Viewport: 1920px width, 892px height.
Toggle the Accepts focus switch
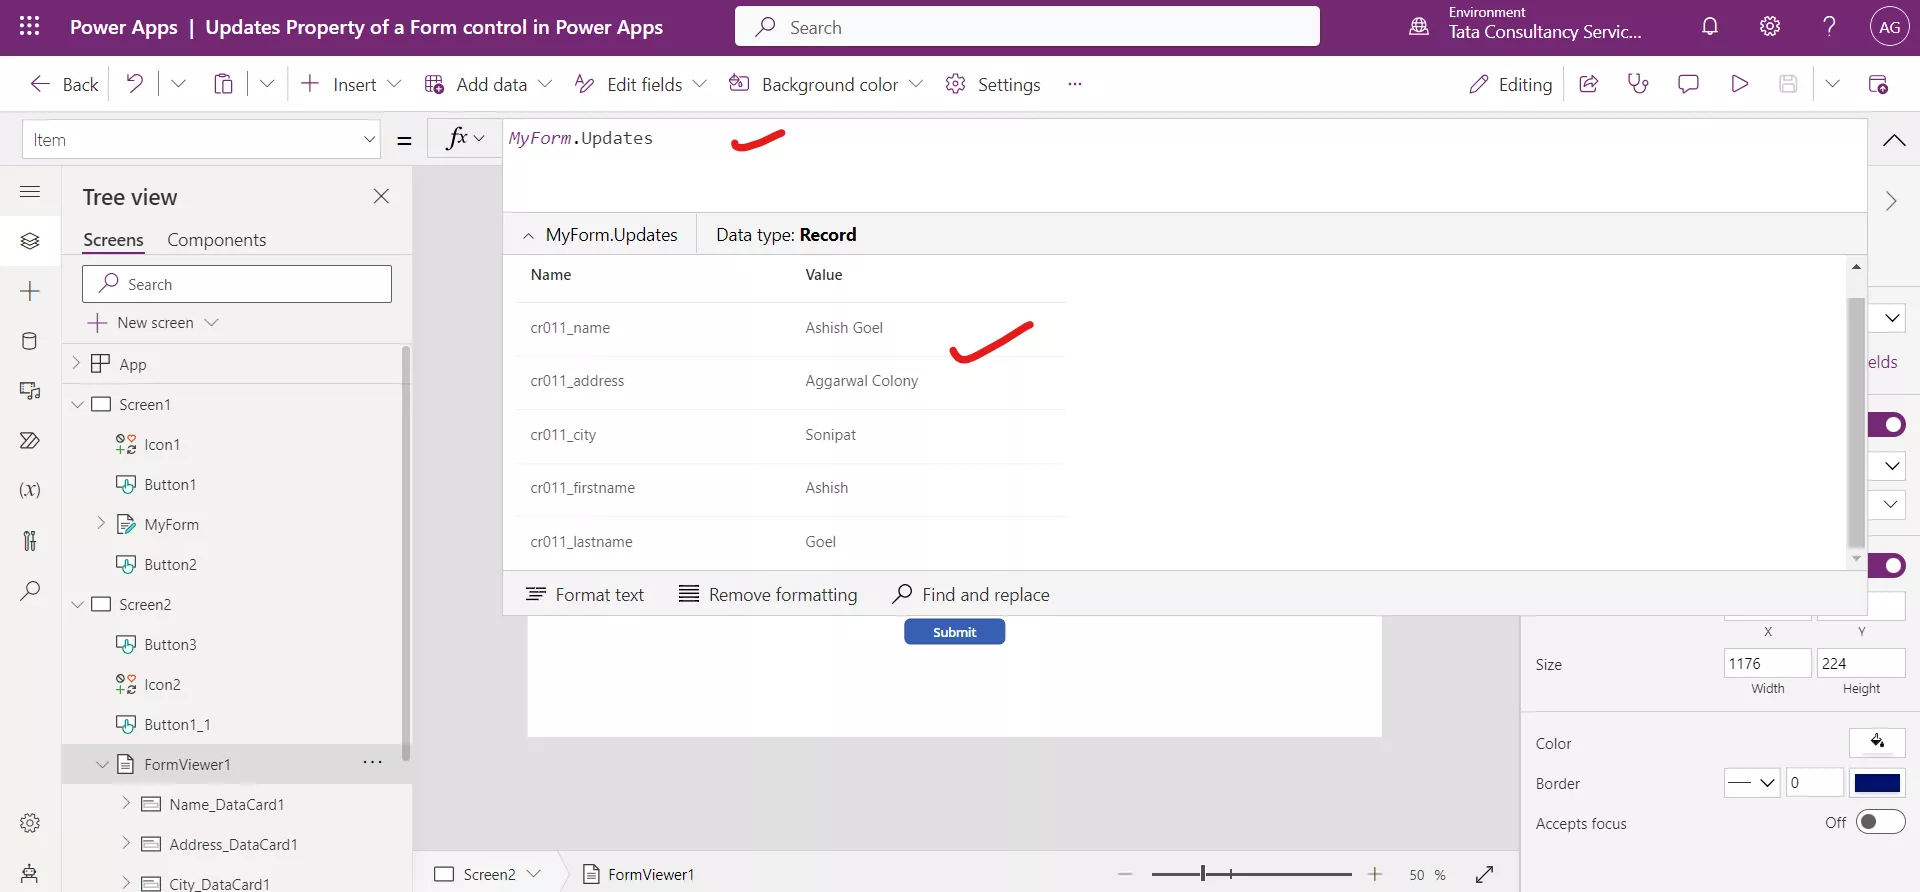click(1880, 822)
